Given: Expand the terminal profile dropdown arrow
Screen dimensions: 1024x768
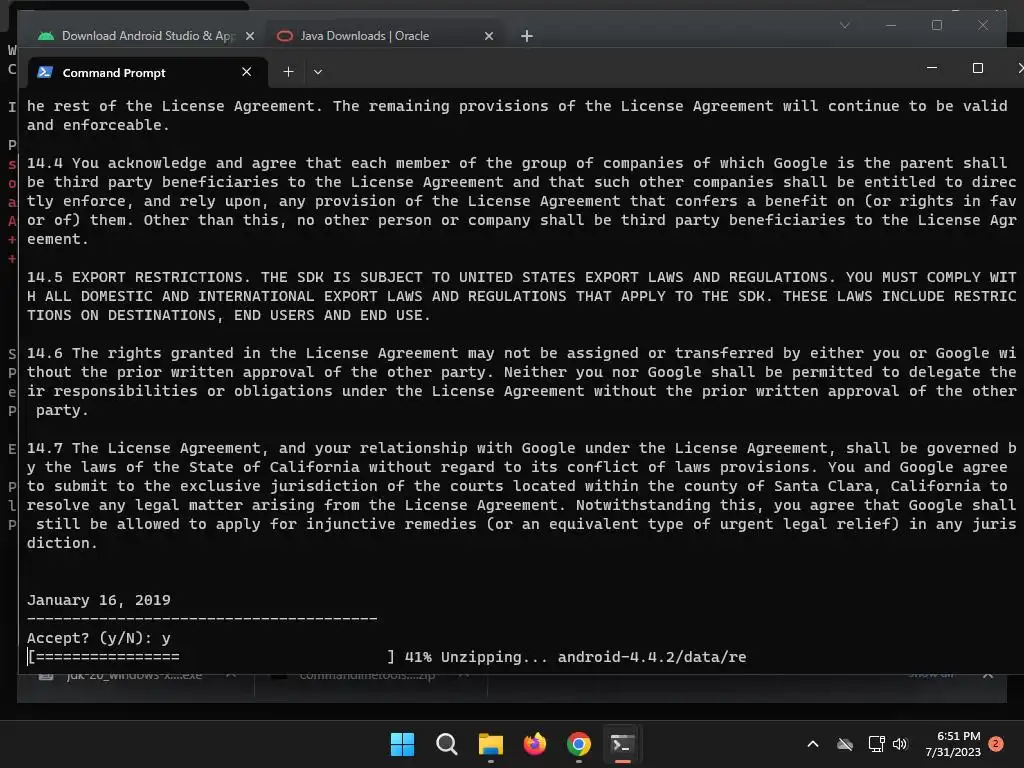Looking at the screenshot, I should (x=318, y=72).
